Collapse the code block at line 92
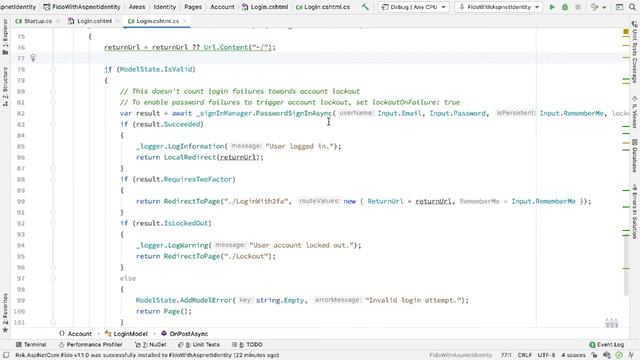The image size is (640, 360). coord(53,223)
